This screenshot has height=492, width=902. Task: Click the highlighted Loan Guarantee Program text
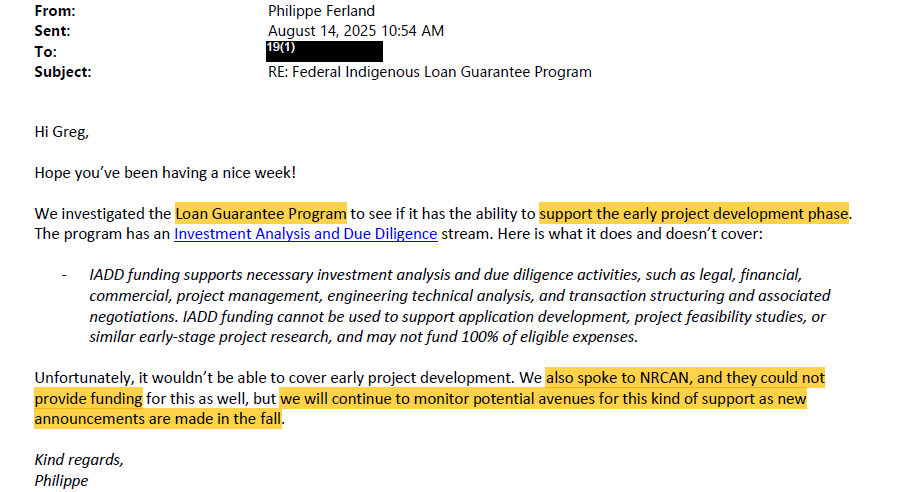point(261,213)
